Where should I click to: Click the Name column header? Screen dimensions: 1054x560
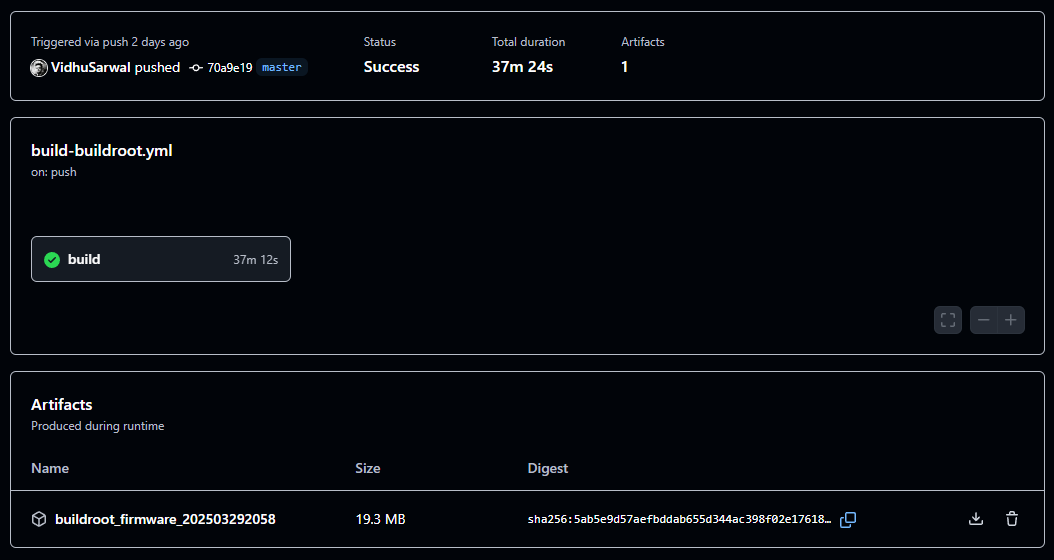click(50, 468)
